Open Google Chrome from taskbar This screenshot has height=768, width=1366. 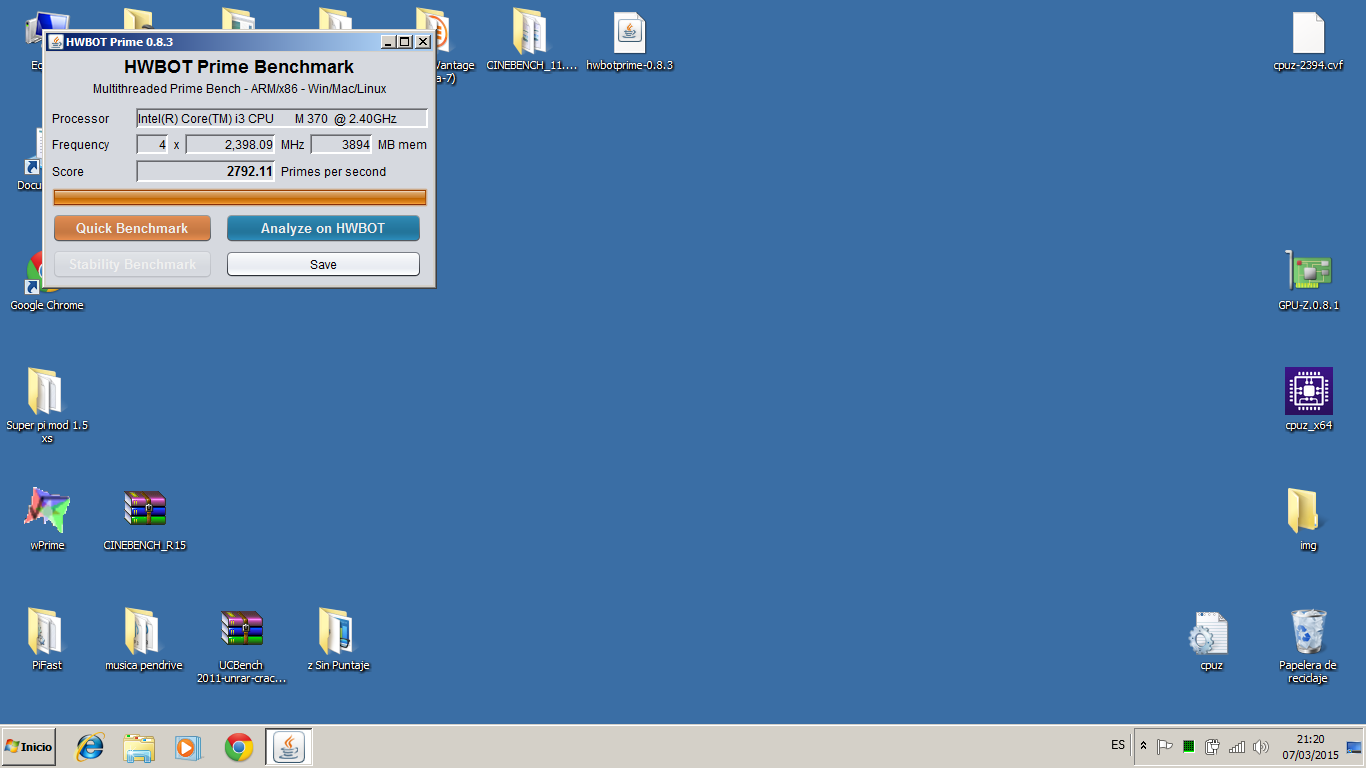239,747
